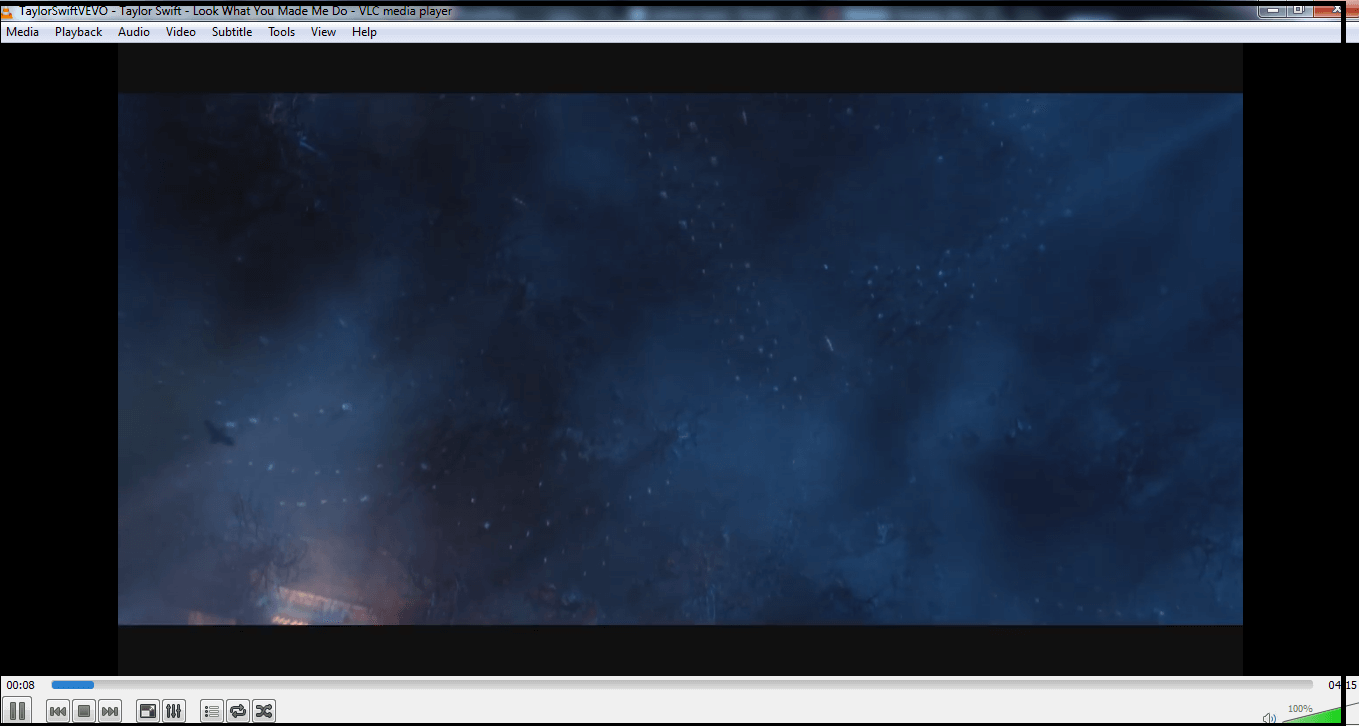Open the Media menu

22,32
